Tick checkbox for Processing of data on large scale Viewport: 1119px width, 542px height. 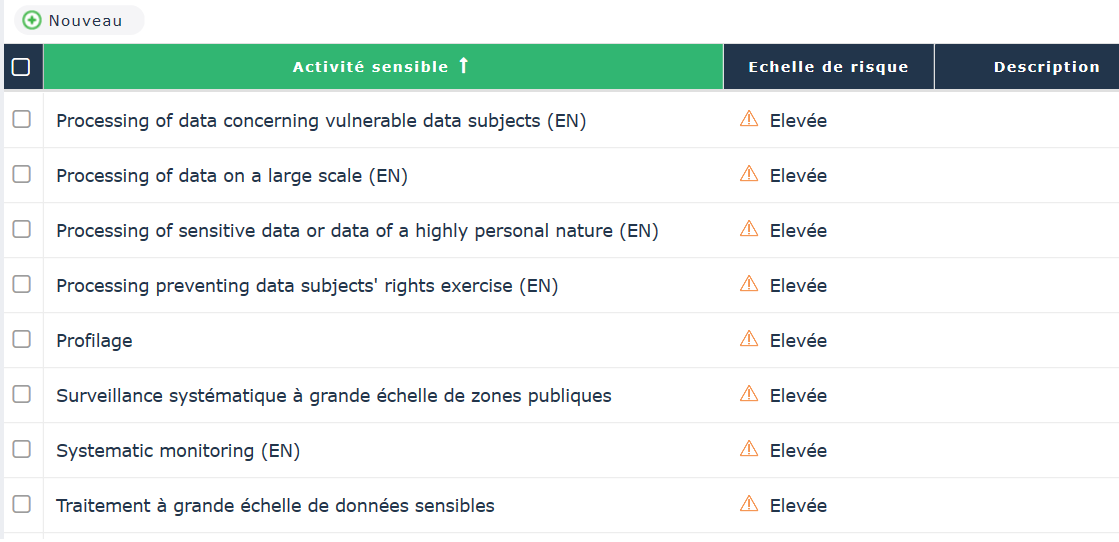point(21,174)
